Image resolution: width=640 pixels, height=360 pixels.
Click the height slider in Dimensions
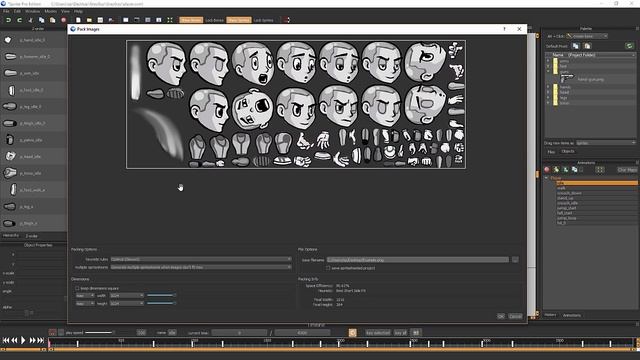(161, 303)
